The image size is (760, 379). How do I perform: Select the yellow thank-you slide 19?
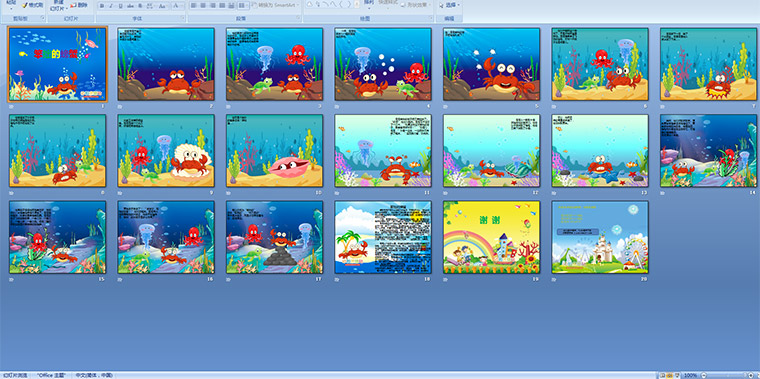[x=491, y=237]
